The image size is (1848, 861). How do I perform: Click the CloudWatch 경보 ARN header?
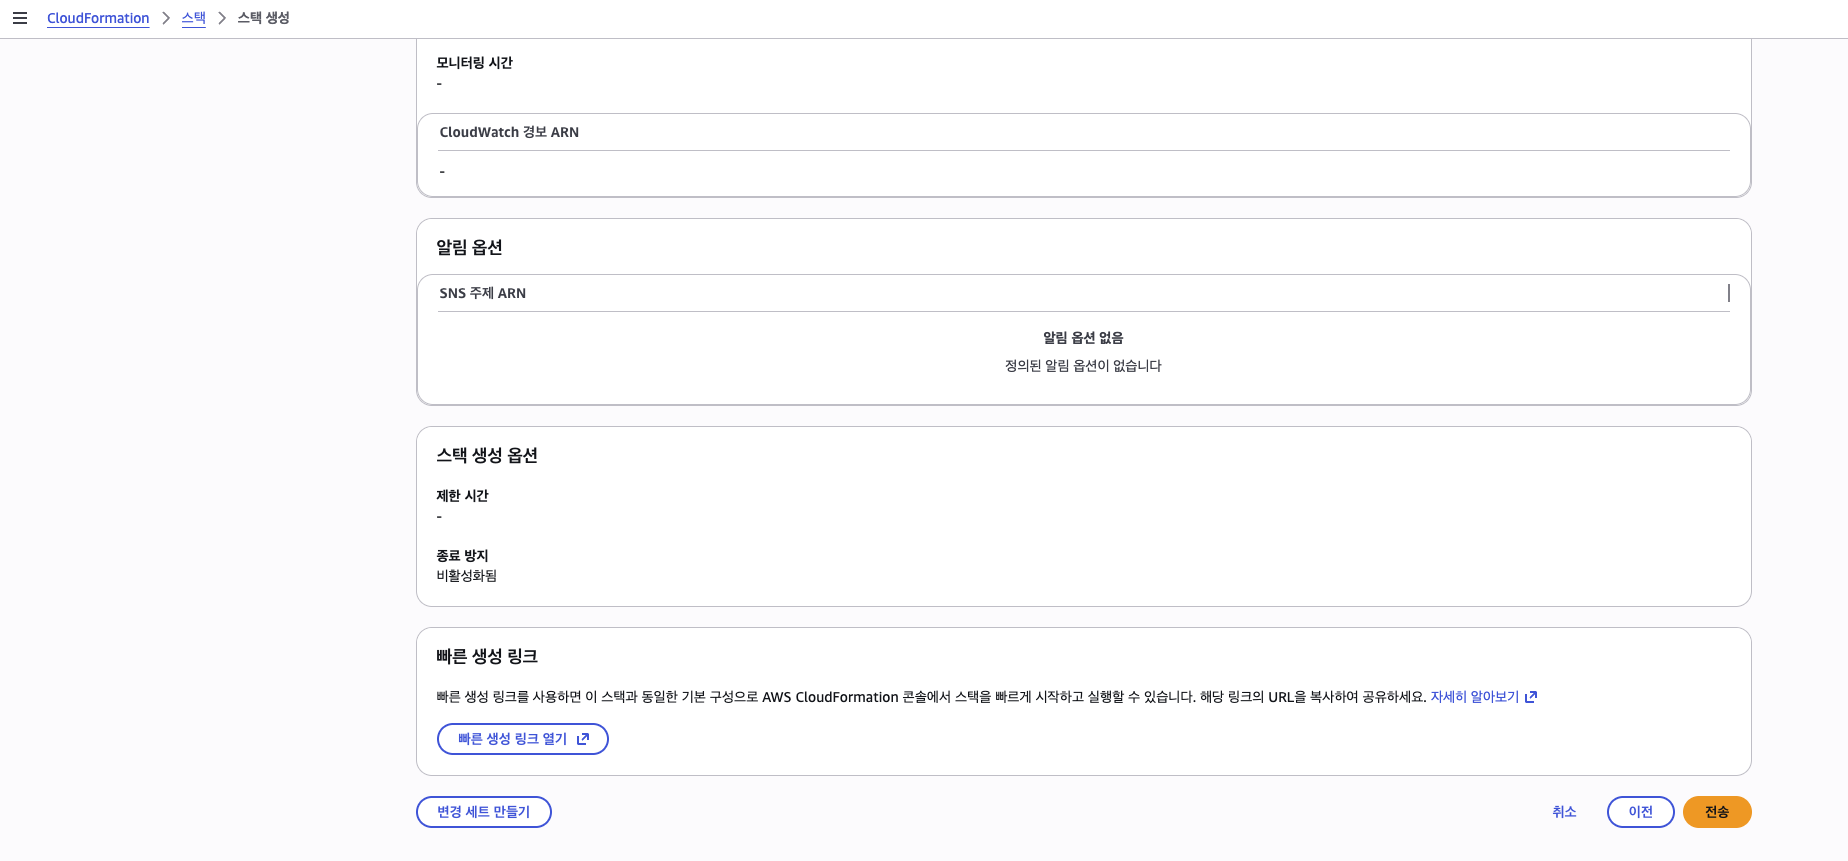point(510,132)
